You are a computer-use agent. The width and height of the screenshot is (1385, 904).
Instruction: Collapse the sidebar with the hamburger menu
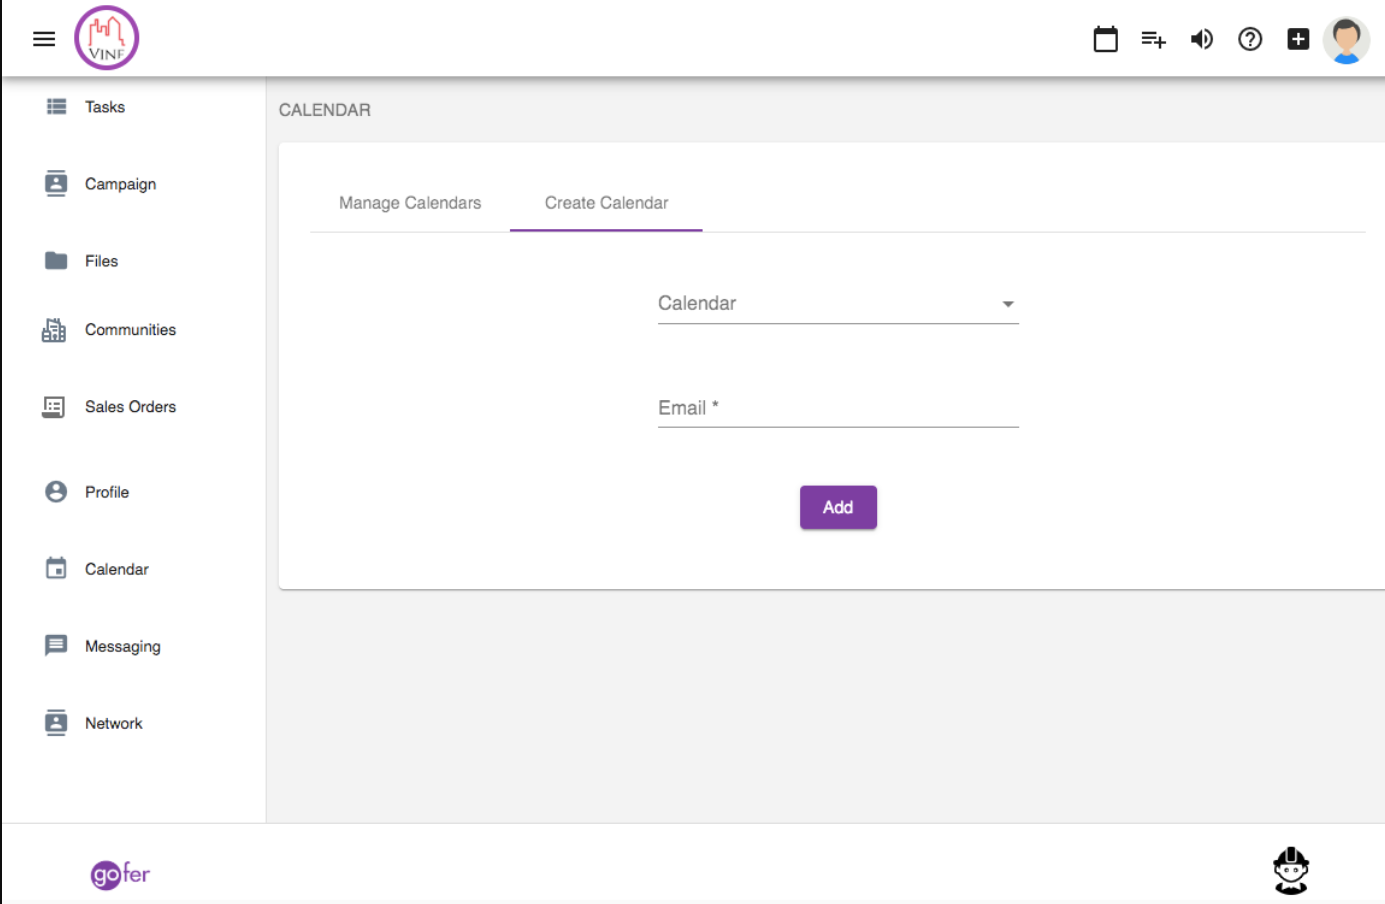coord(43,38)
